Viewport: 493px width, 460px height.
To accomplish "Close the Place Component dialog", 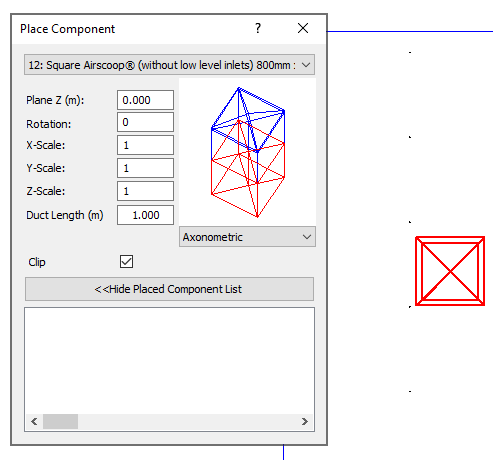I will point(303,28).
